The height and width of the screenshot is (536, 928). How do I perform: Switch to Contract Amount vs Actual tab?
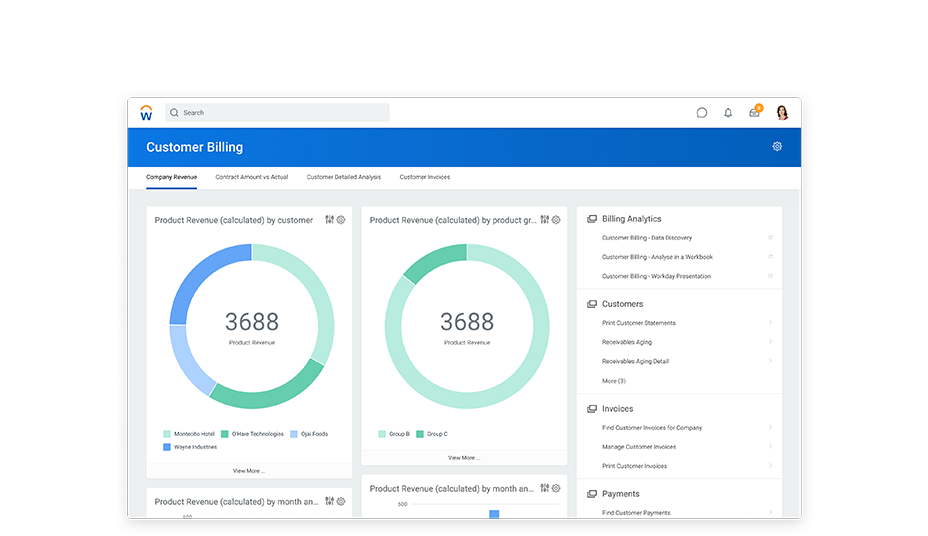pyautogui.click(x=252, y=177)
